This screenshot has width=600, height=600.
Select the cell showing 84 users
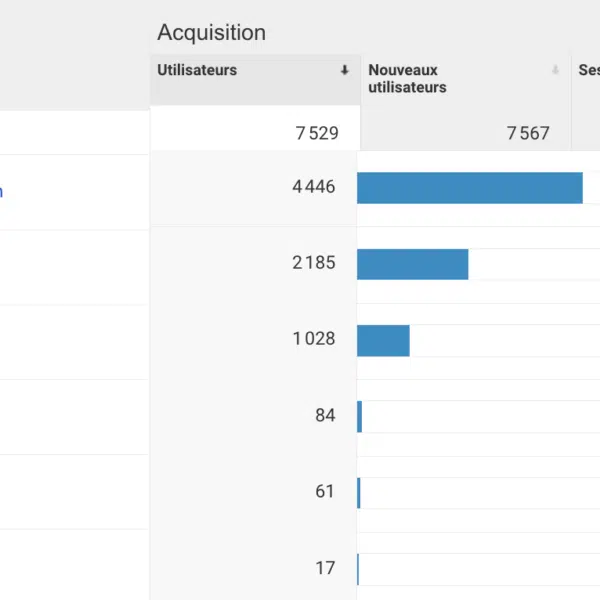pyautogui.click(x=325, y=415)
